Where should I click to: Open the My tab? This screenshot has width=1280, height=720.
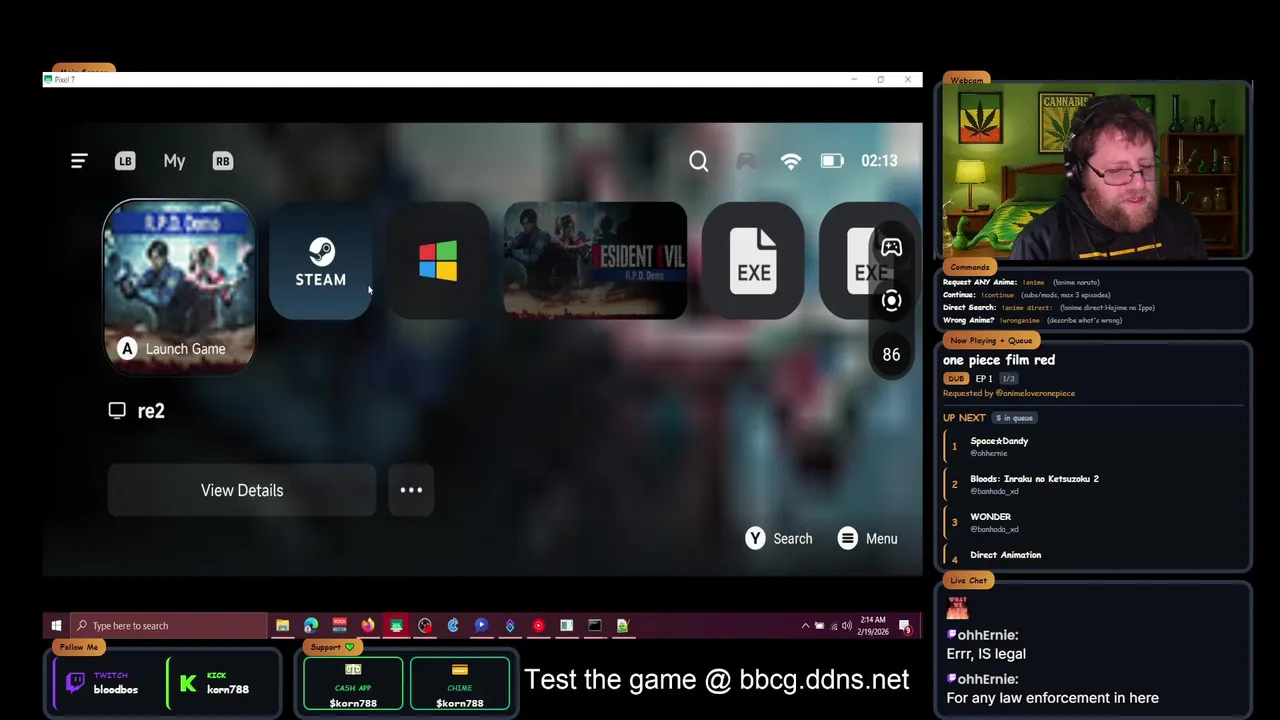(174, 161)
